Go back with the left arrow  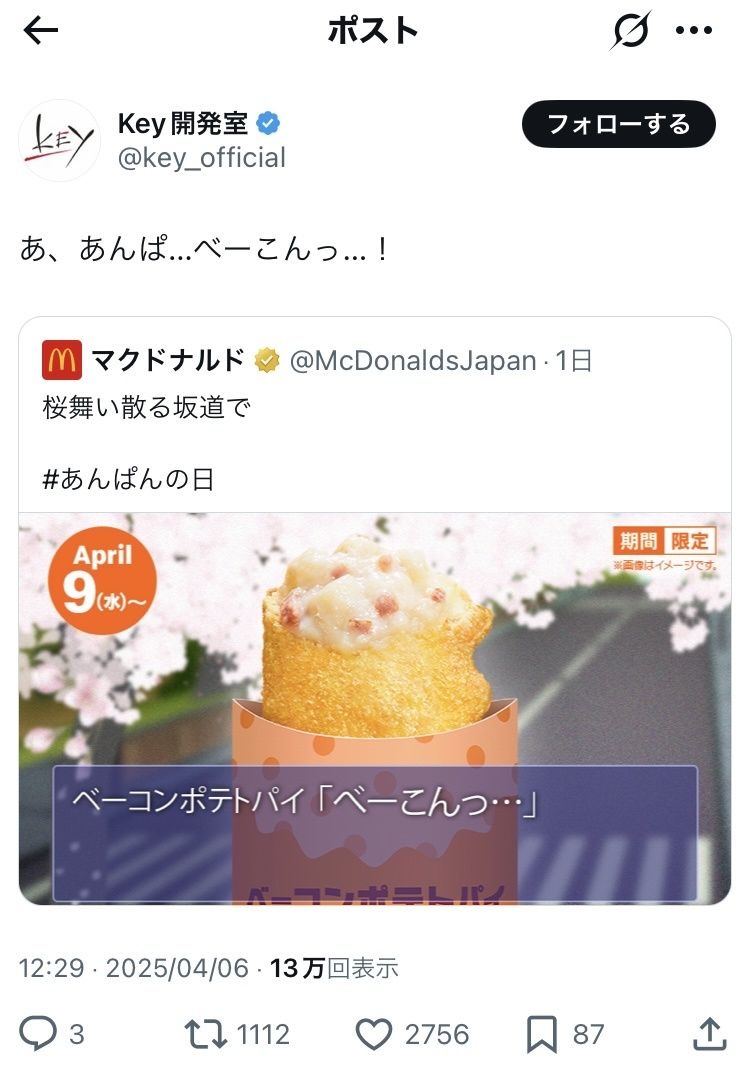pos(41,30)
